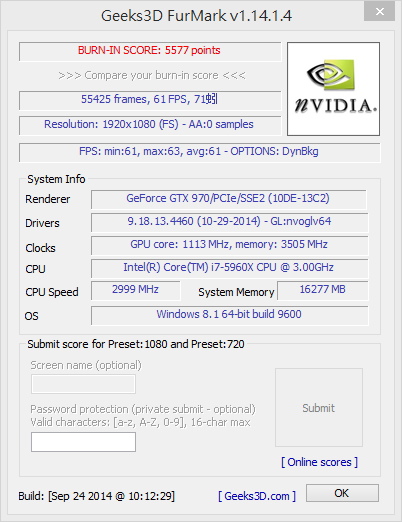Click the Intel Core i7-5960X CPU field
Image resolution: width=402 pixels, height=522 pixels.
[x=229, y=268]
